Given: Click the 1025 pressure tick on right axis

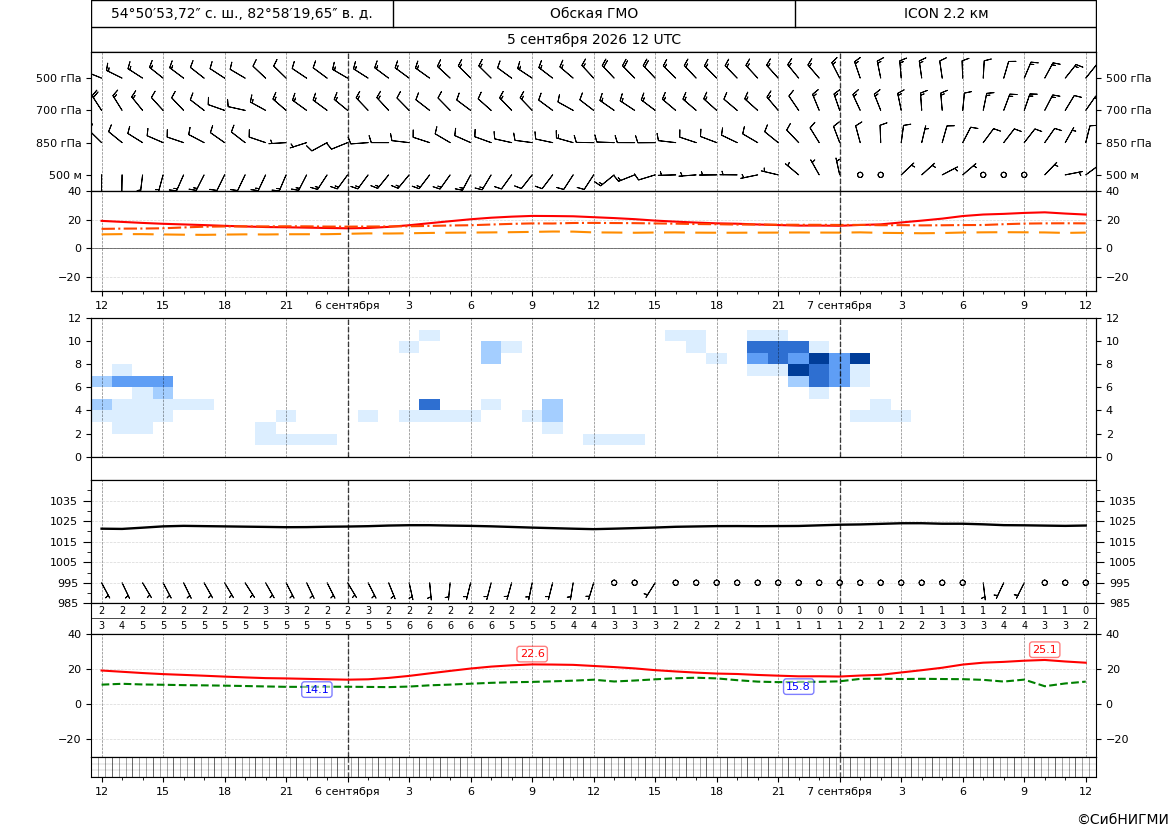Looking at the screenshot, I should (x=1123, y=521).
